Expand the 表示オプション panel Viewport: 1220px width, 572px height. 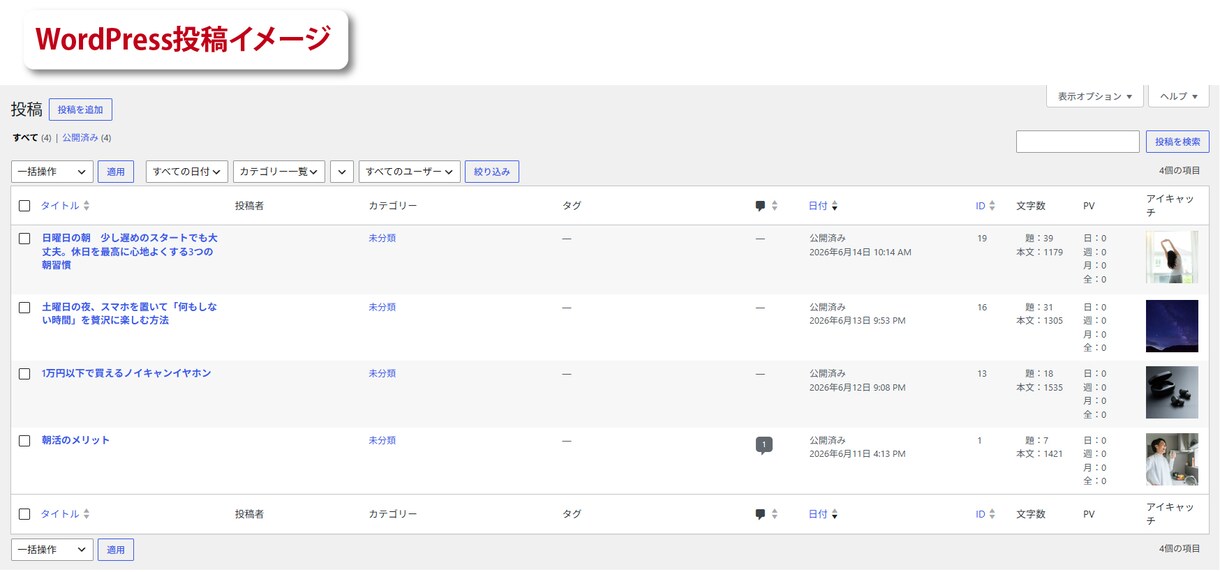(1095, 96)
